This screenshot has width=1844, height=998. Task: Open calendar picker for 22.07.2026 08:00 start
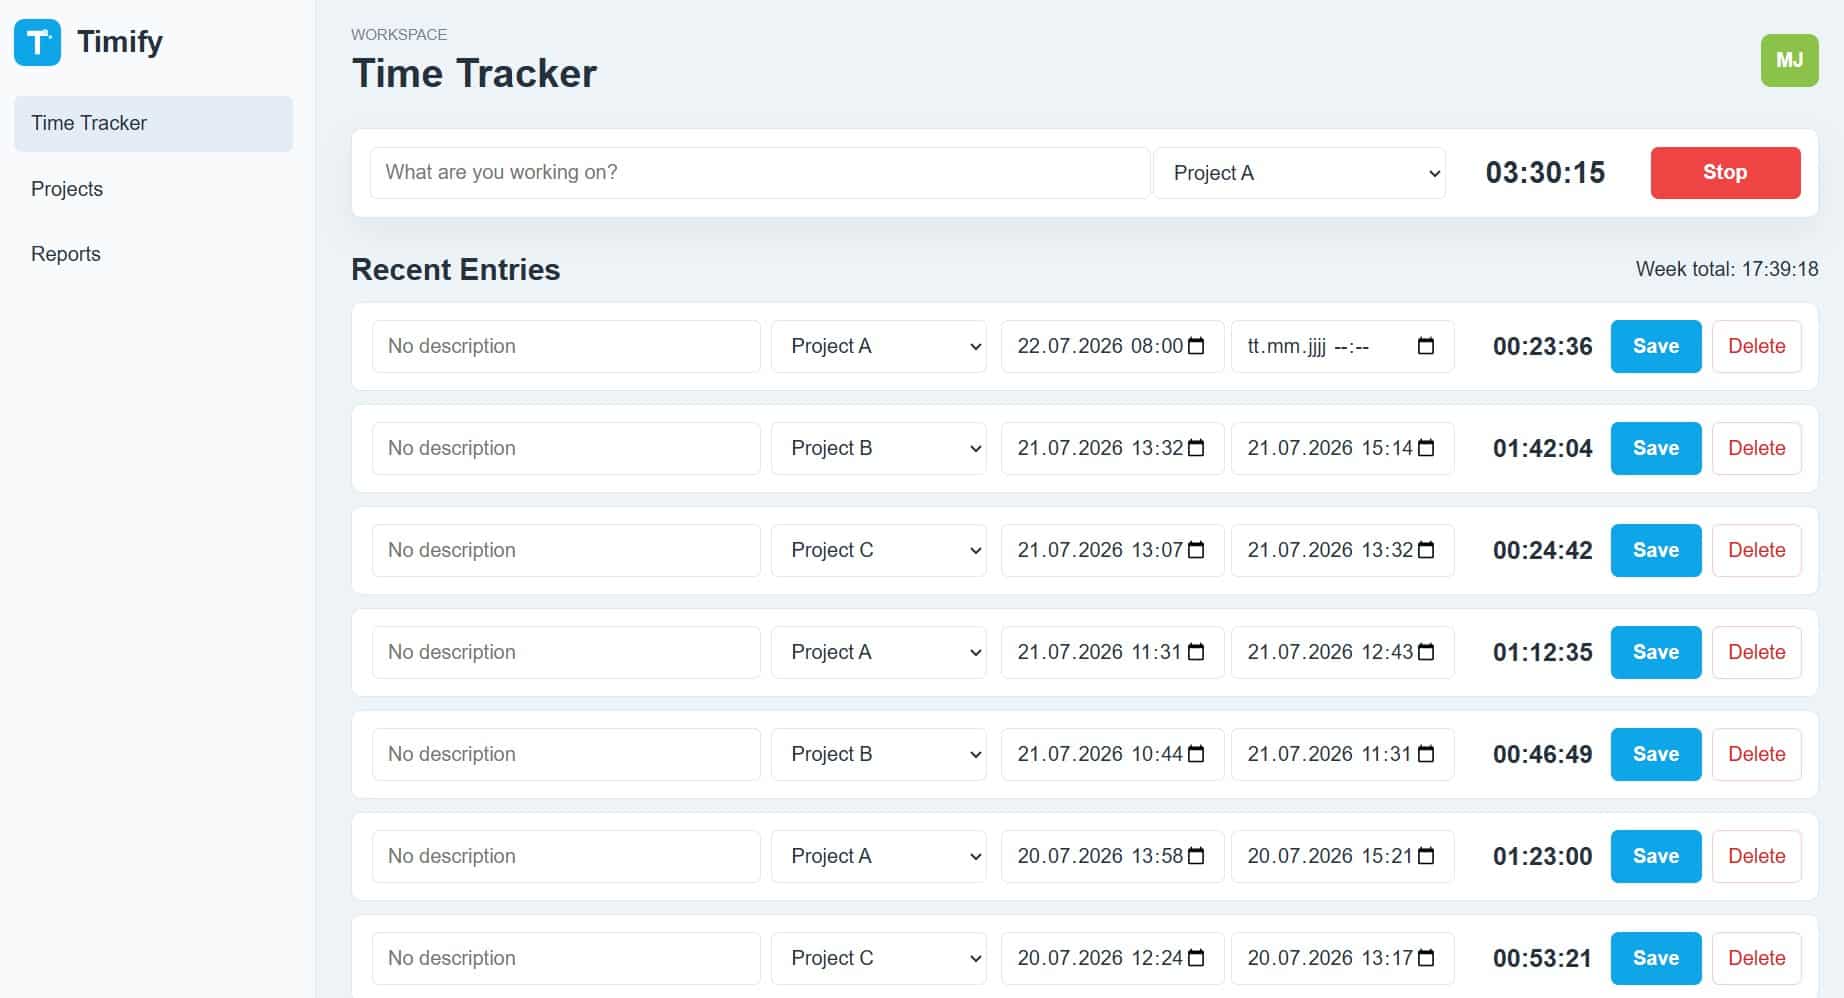[x=1196, y=346]
